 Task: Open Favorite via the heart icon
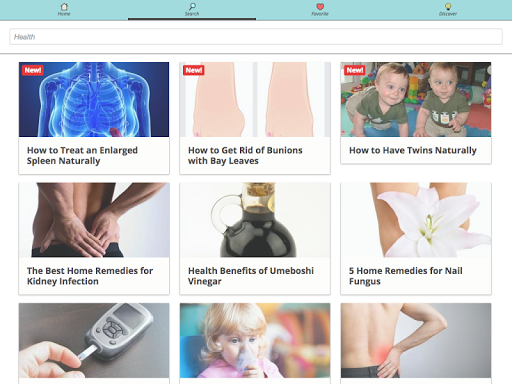tap(320, 7)
